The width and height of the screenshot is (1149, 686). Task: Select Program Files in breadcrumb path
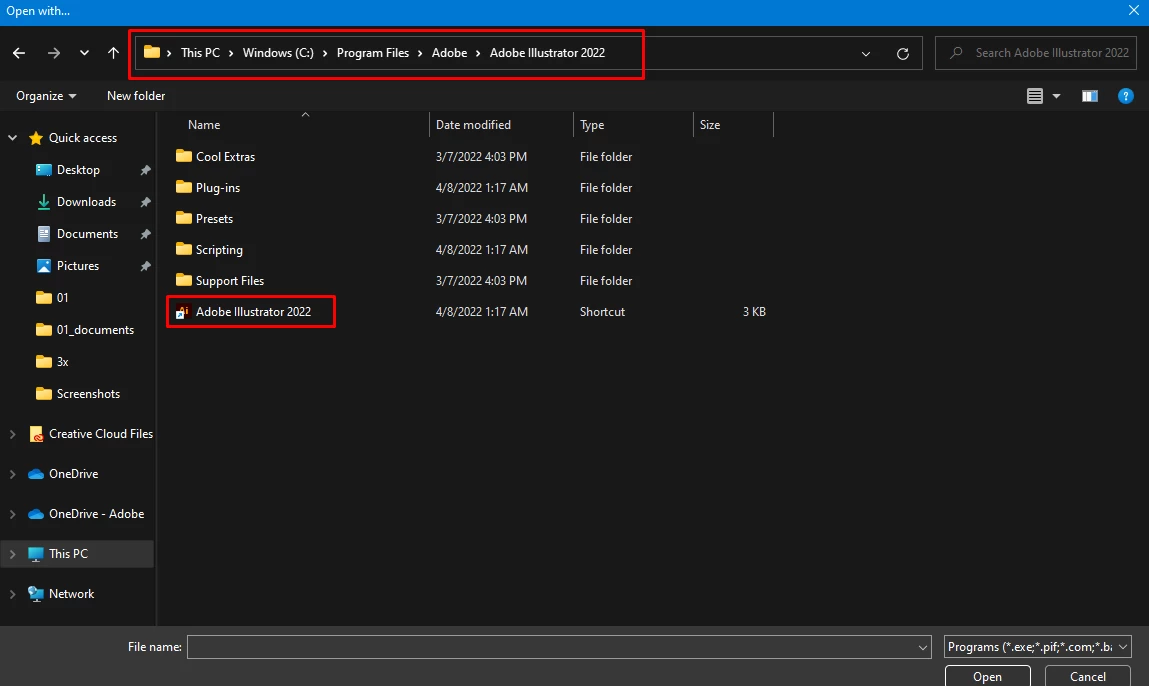point(372,53)
